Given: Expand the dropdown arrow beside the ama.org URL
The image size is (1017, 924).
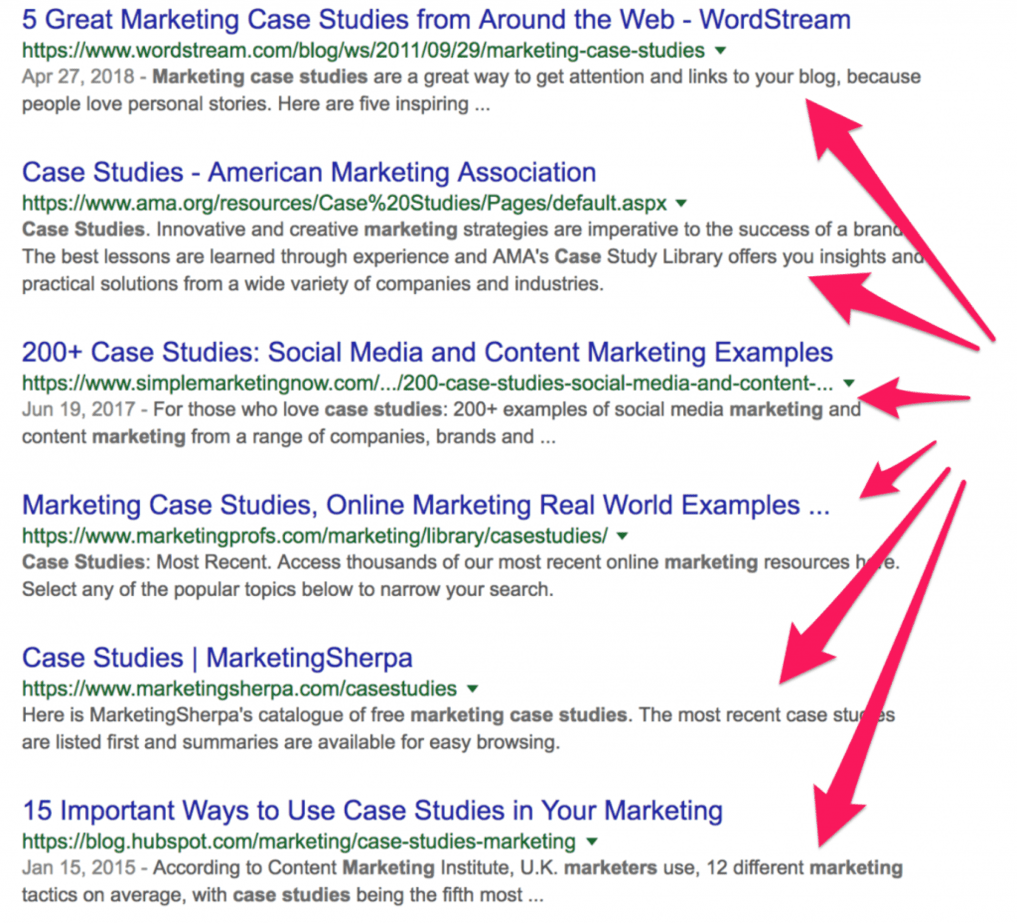Looking at the screenshot, I should pyautogui.click(x=681, y=204).
